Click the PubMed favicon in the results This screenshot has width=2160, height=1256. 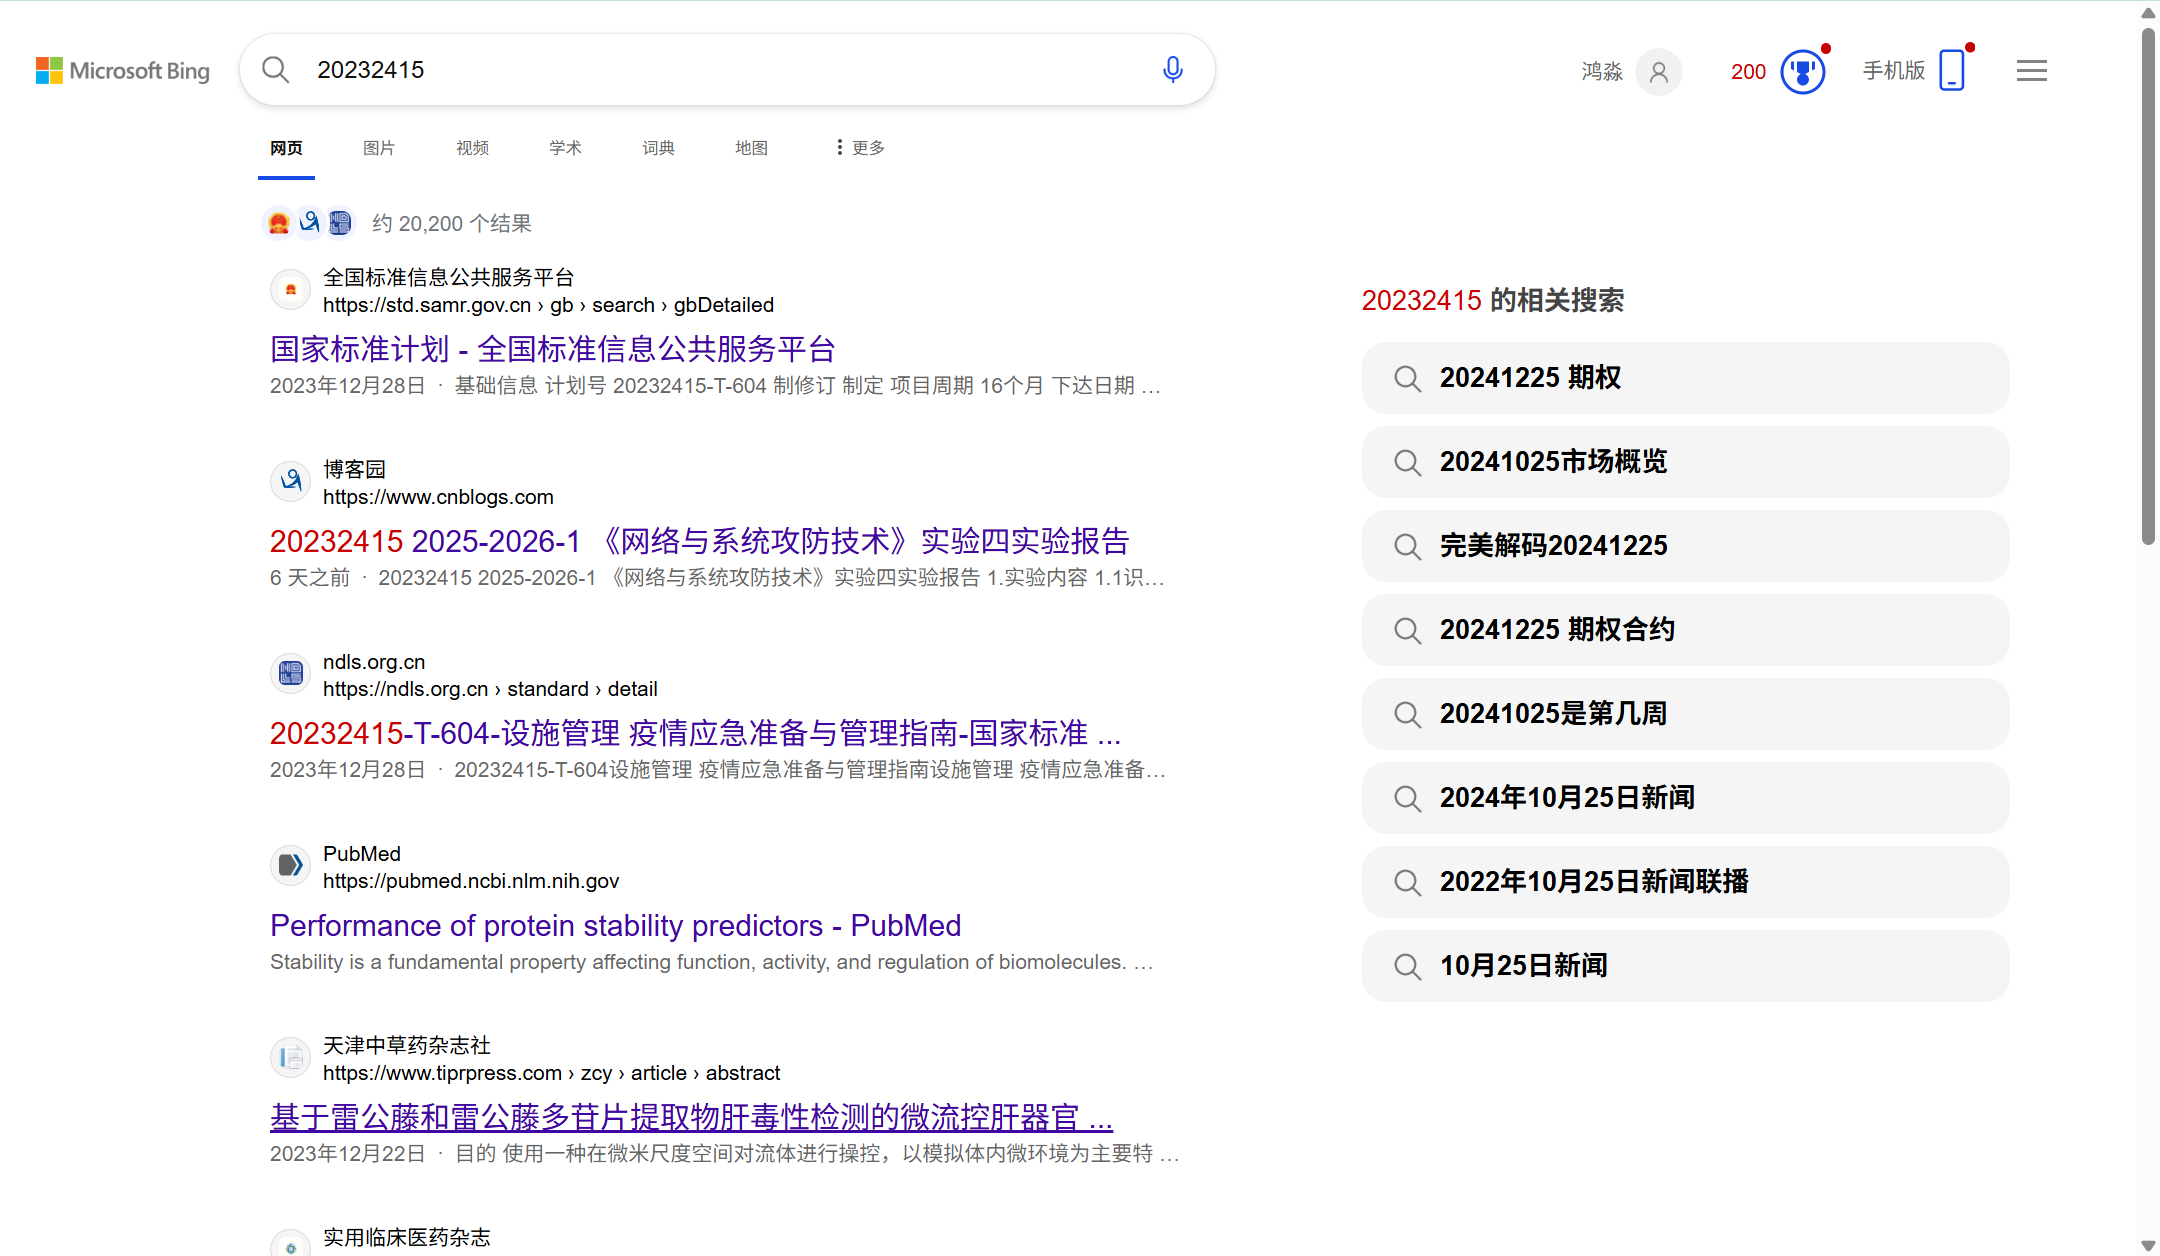pos(290,865)
